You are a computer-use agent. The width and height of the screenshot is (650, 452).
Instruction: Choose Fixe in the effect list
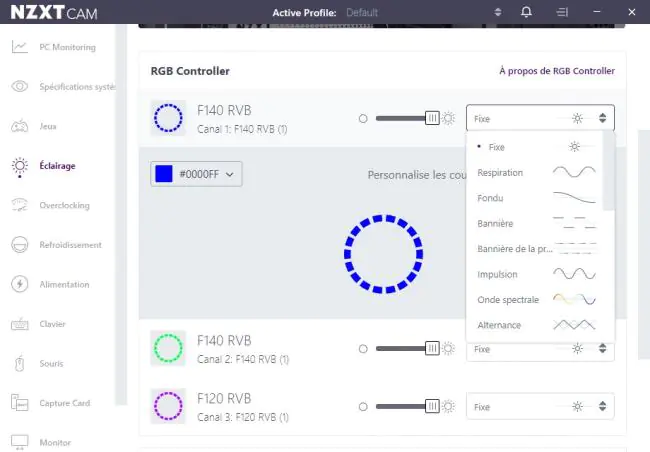click(536, 147)
